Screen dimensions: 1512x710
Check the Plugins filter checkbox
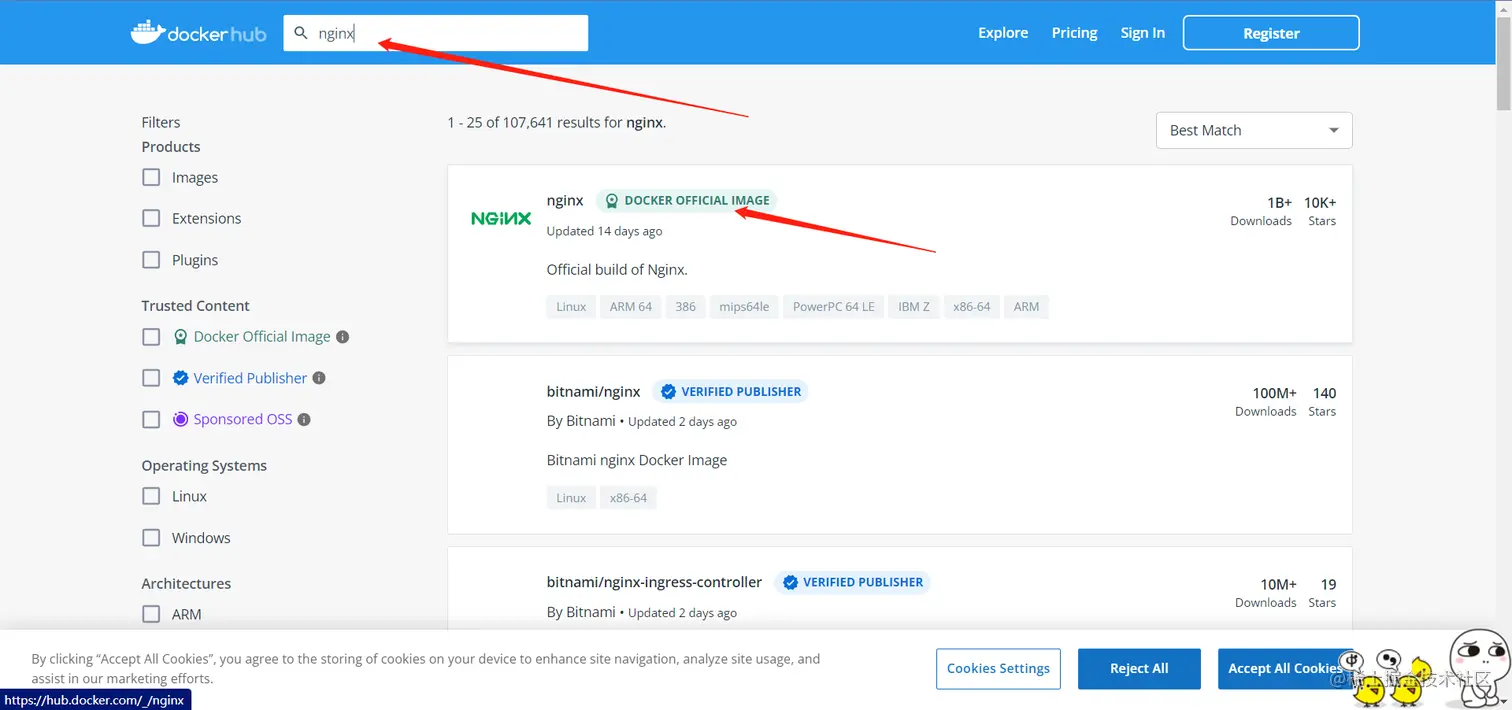point(151,260)
